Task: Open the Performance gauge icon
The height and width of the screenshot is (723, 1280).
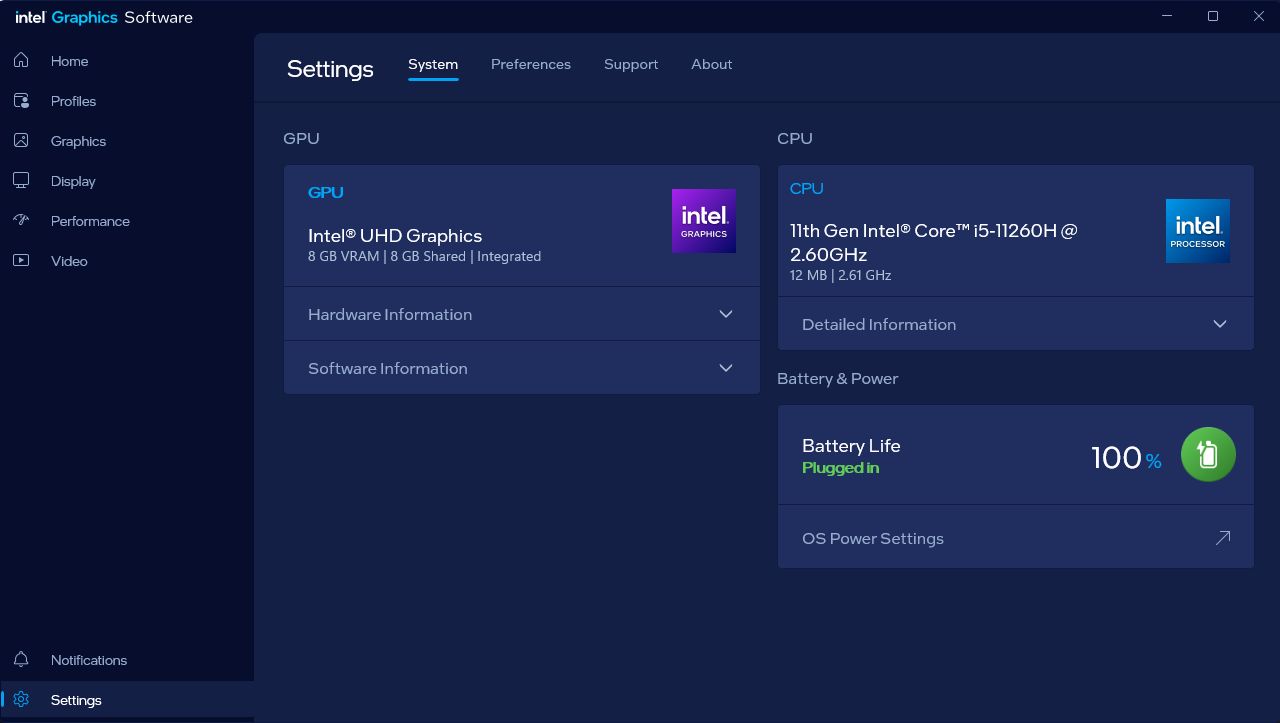Action: point(21,221)
